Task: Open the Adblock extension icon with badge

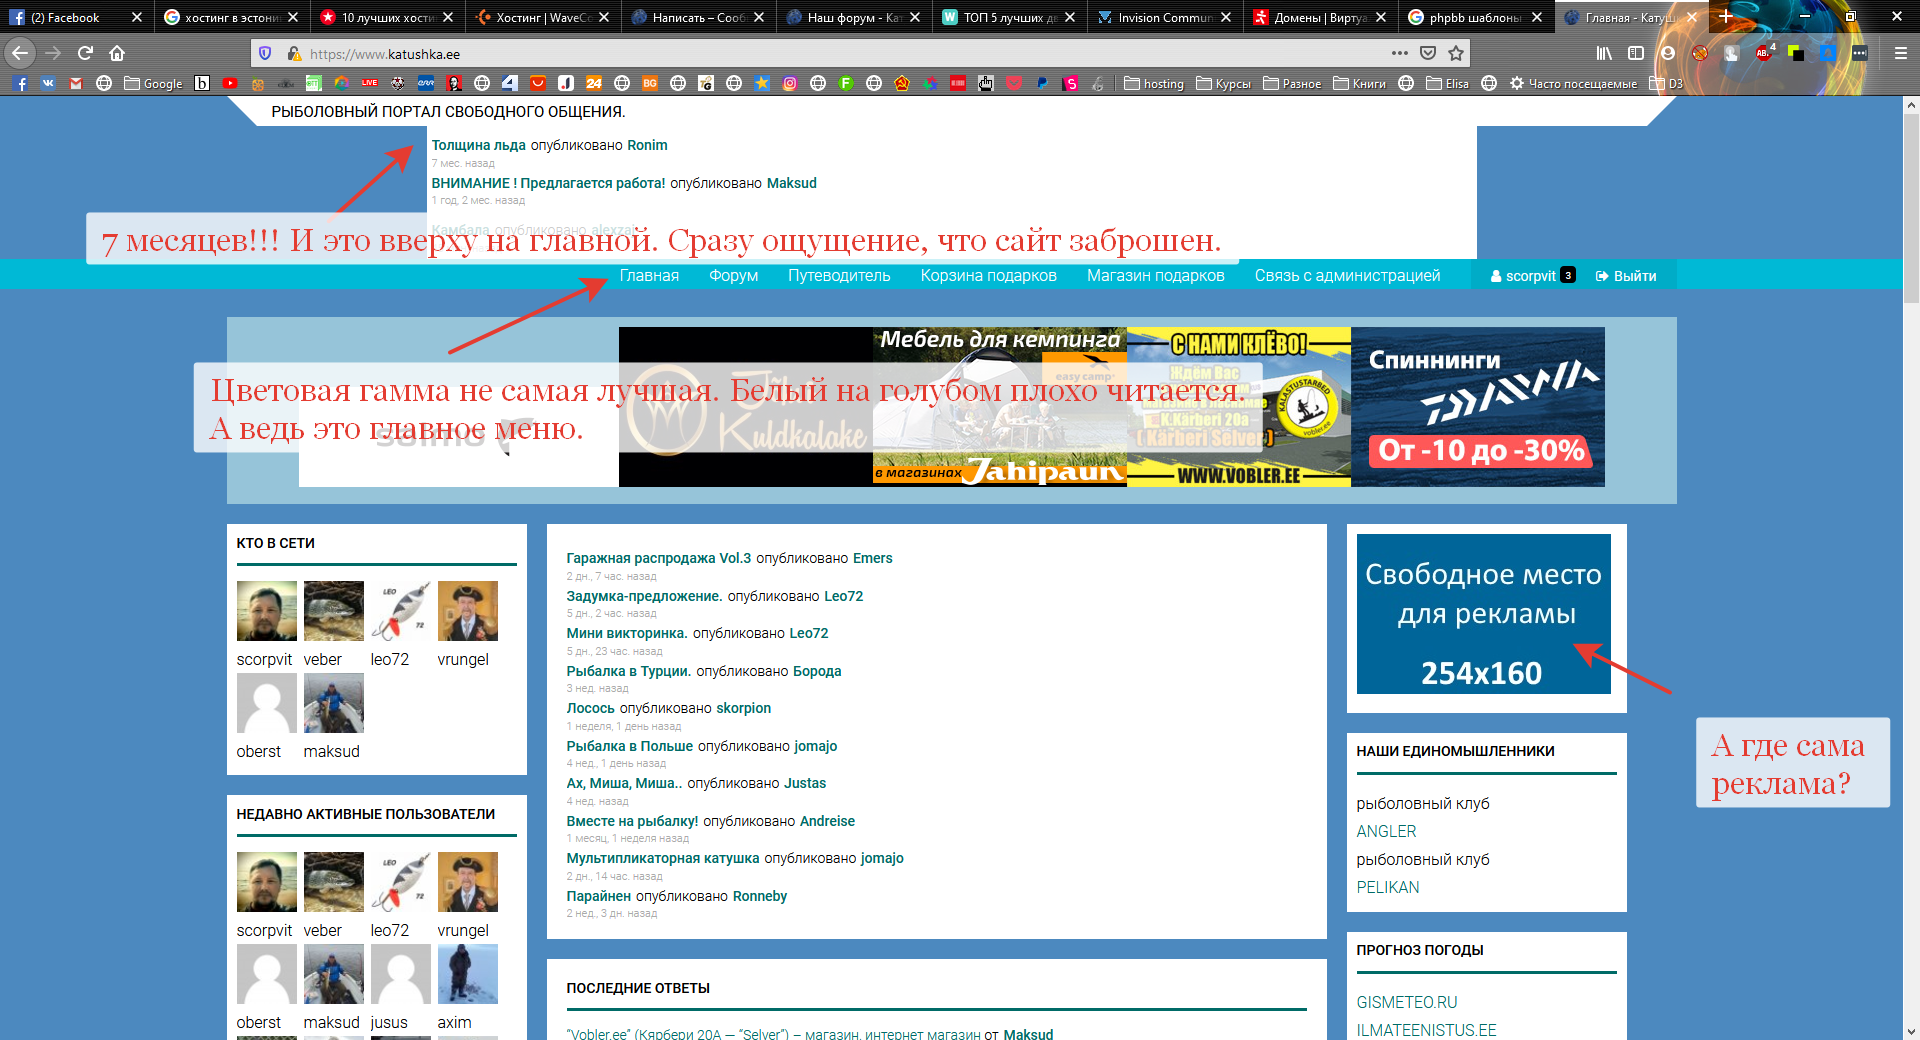Action: click(1764, 53)
